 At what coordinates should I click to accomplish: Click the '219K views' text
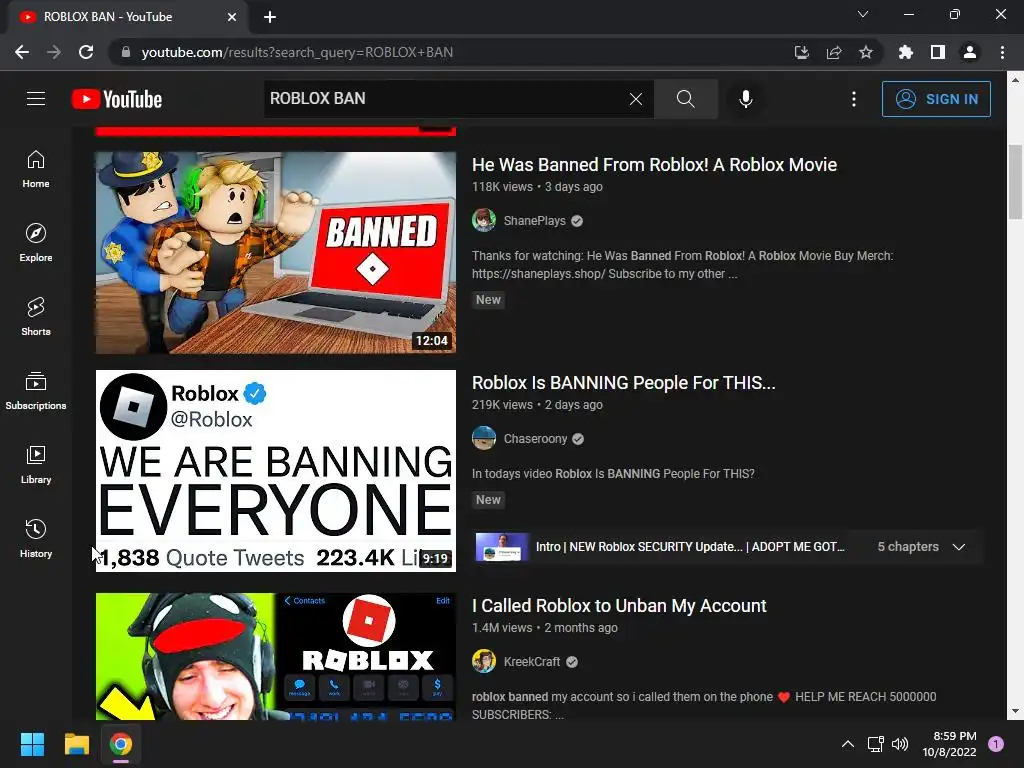click(502, 405)
